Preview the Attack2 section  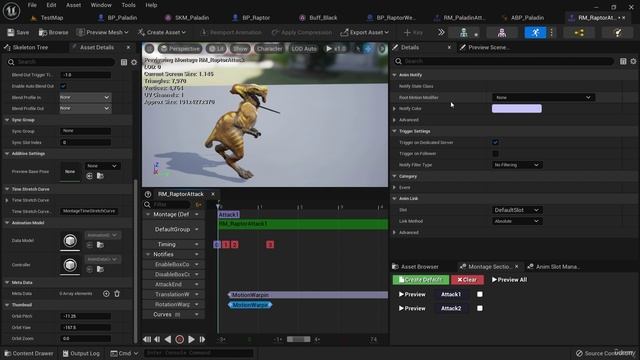tap(412, 308)
